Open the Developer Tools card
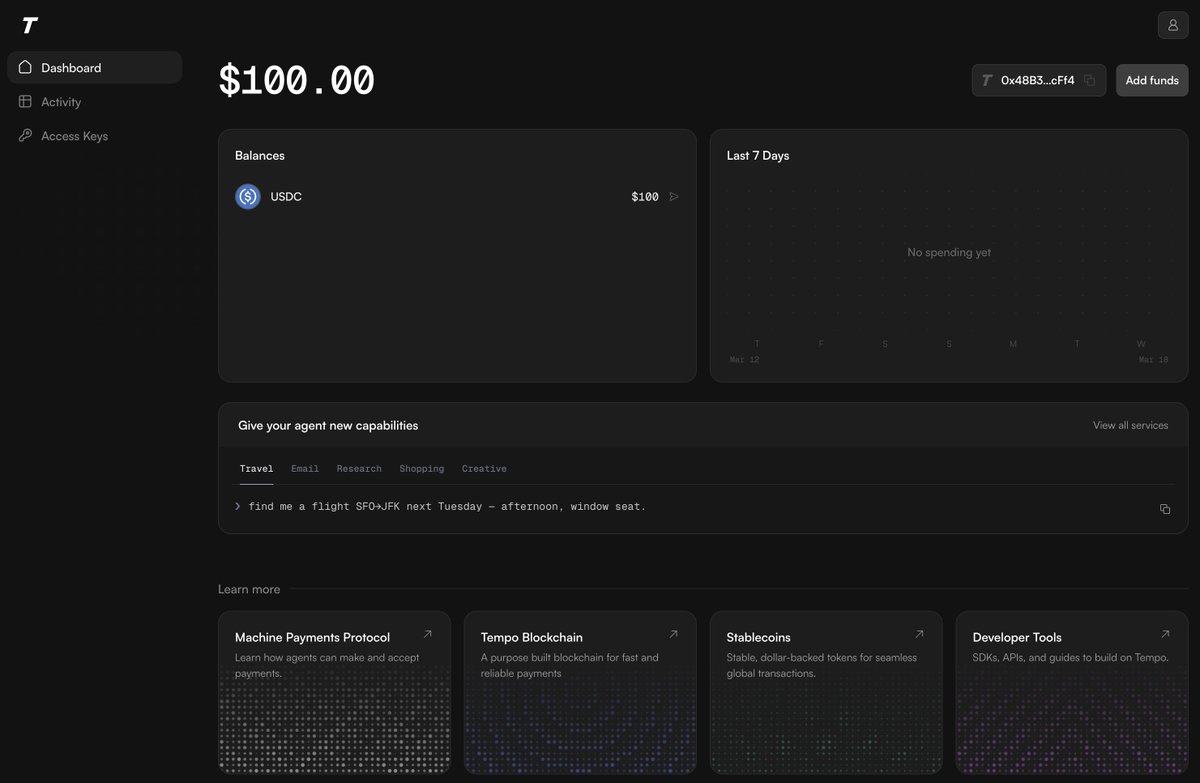The width and height of the screenshot is (1200, 783). [x=1072, y=692]
